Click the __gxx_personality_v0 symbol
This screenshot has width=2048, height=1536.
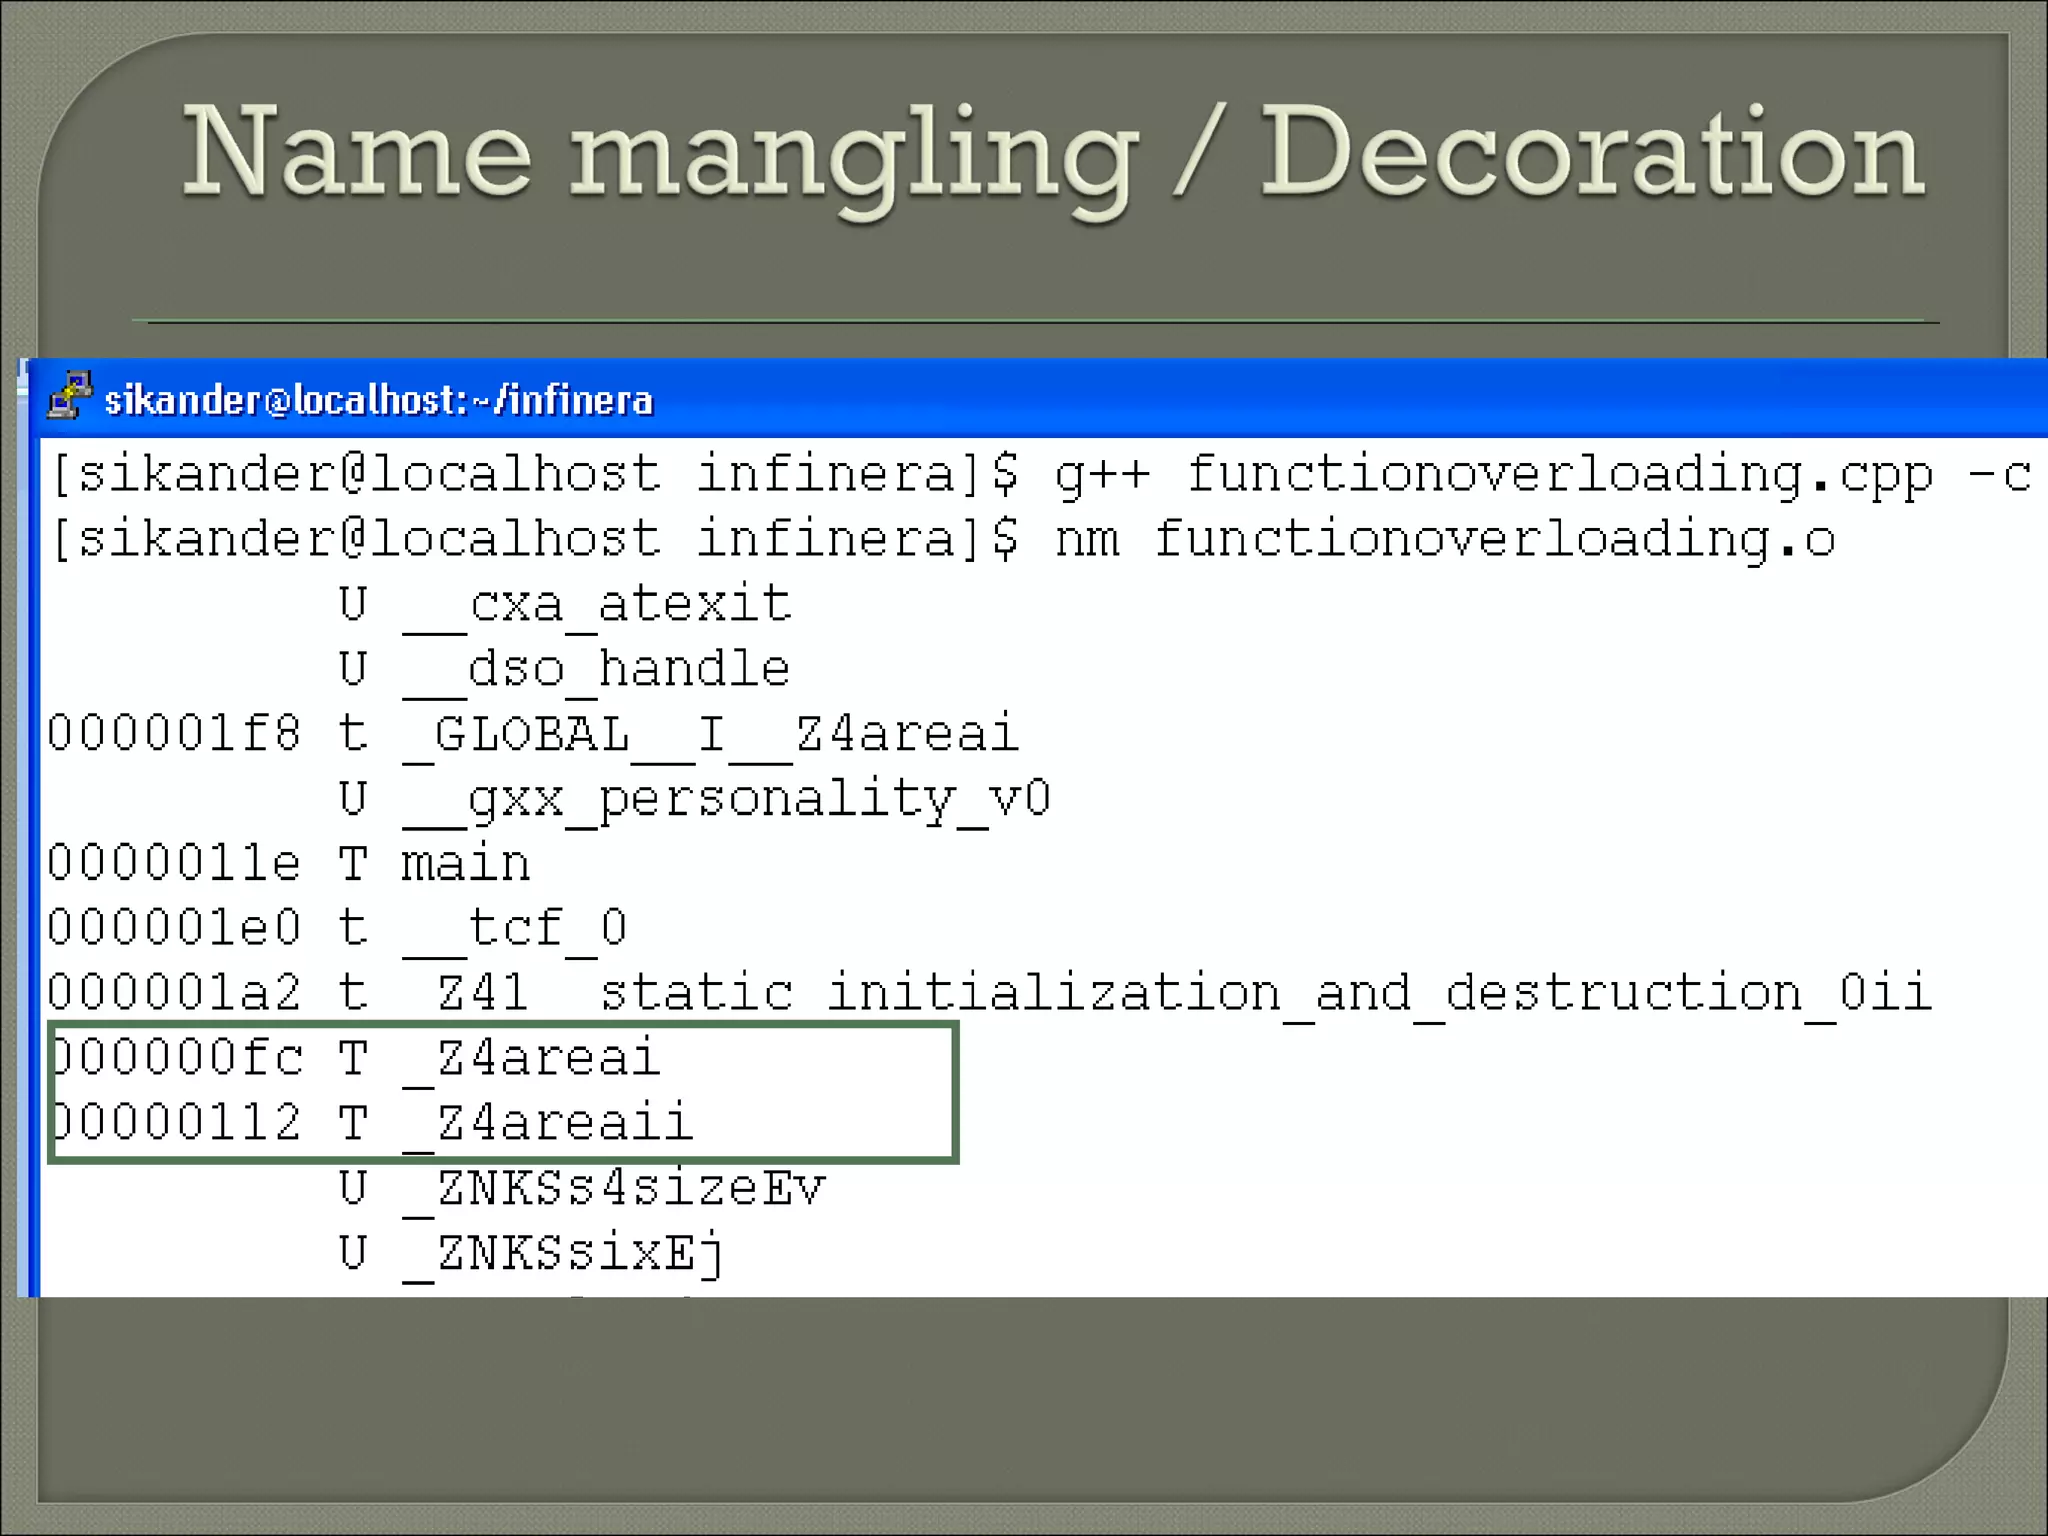coord(726,799)
